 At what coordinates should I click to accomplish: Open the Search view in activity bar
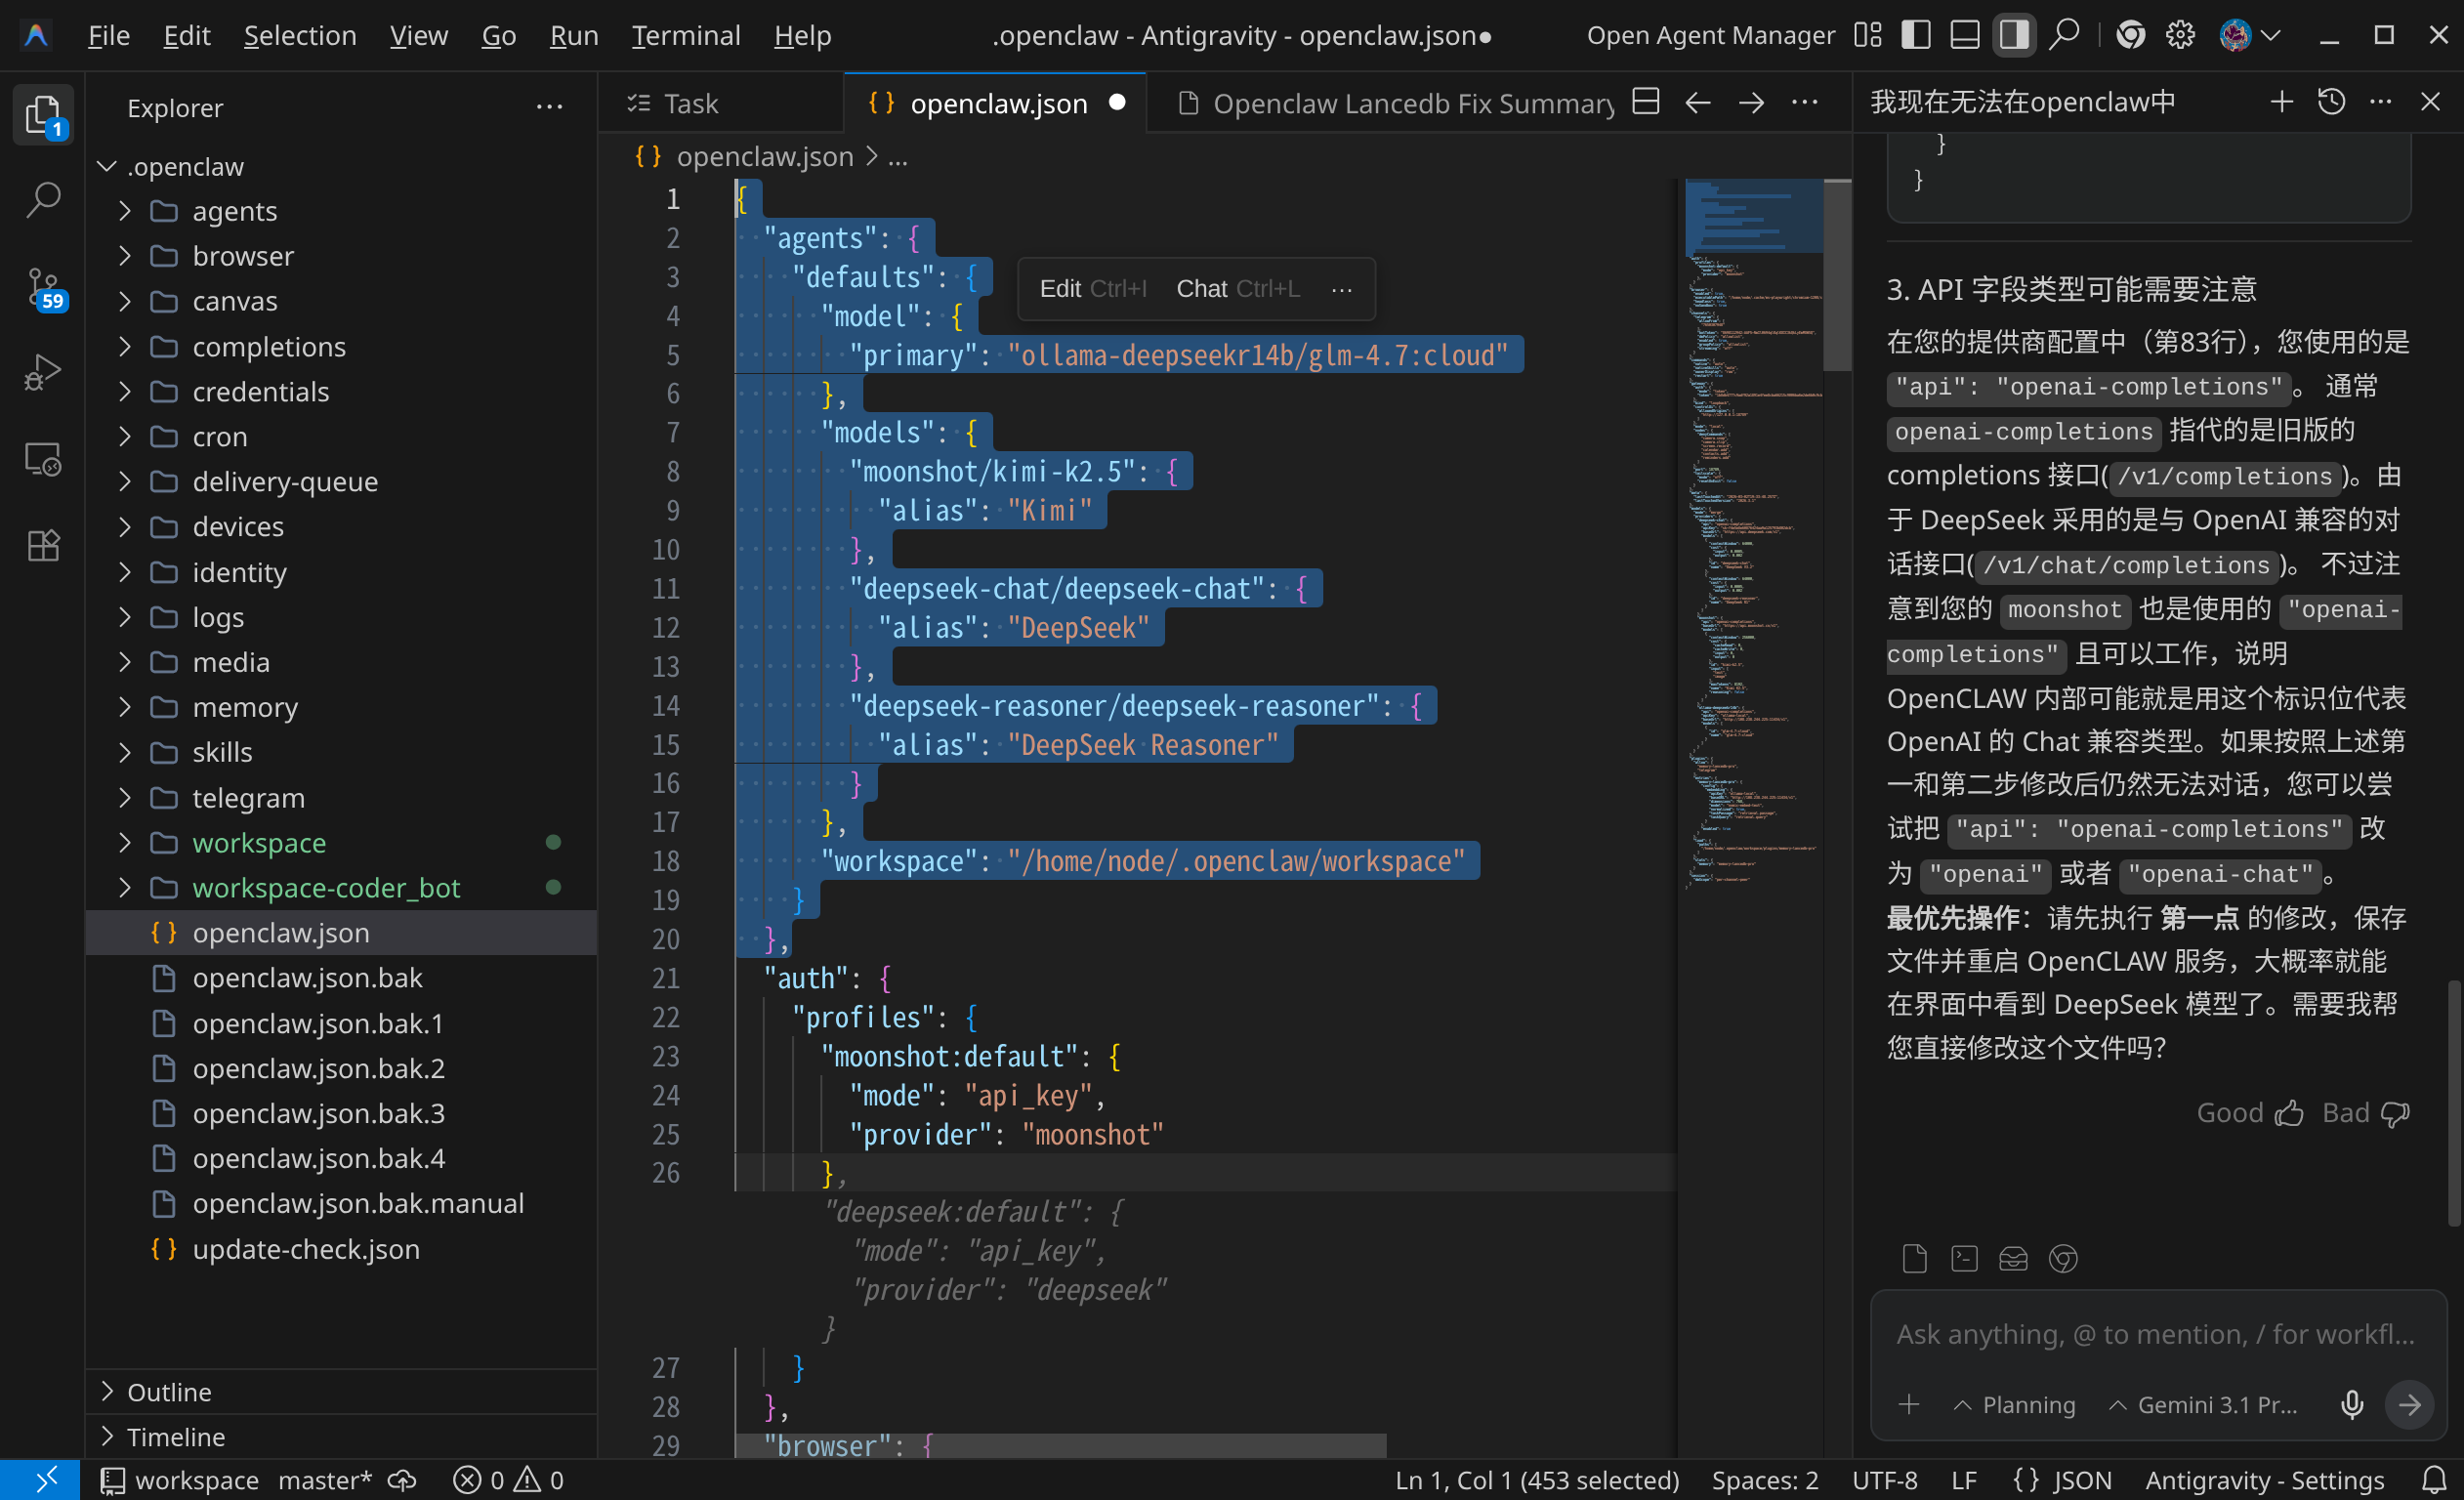[x=43, y=200]
